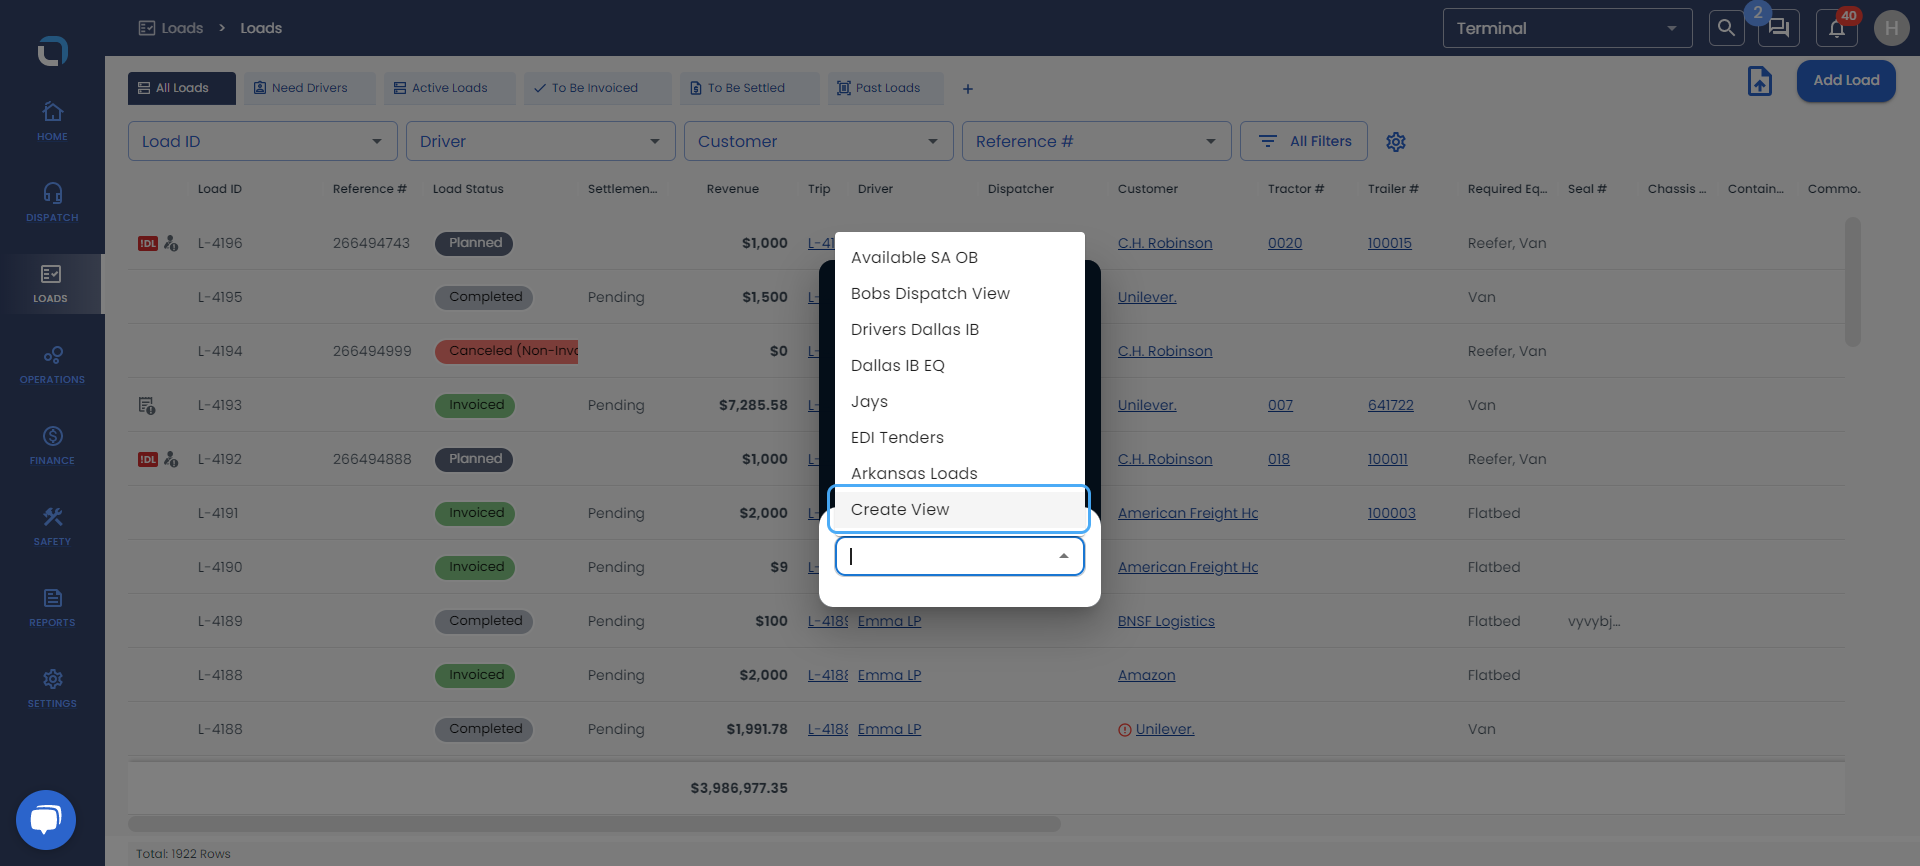The image size is (1920, 866).
Task: Choose Arkansas Loads view option
Action: 959,473
